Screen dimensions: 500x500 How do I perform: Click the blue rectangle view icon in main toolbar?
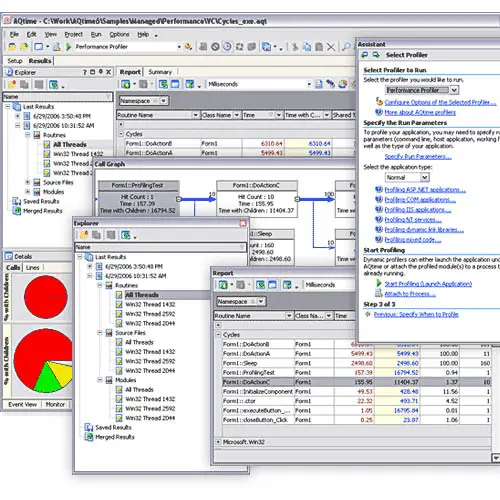(x=39, y=47)
